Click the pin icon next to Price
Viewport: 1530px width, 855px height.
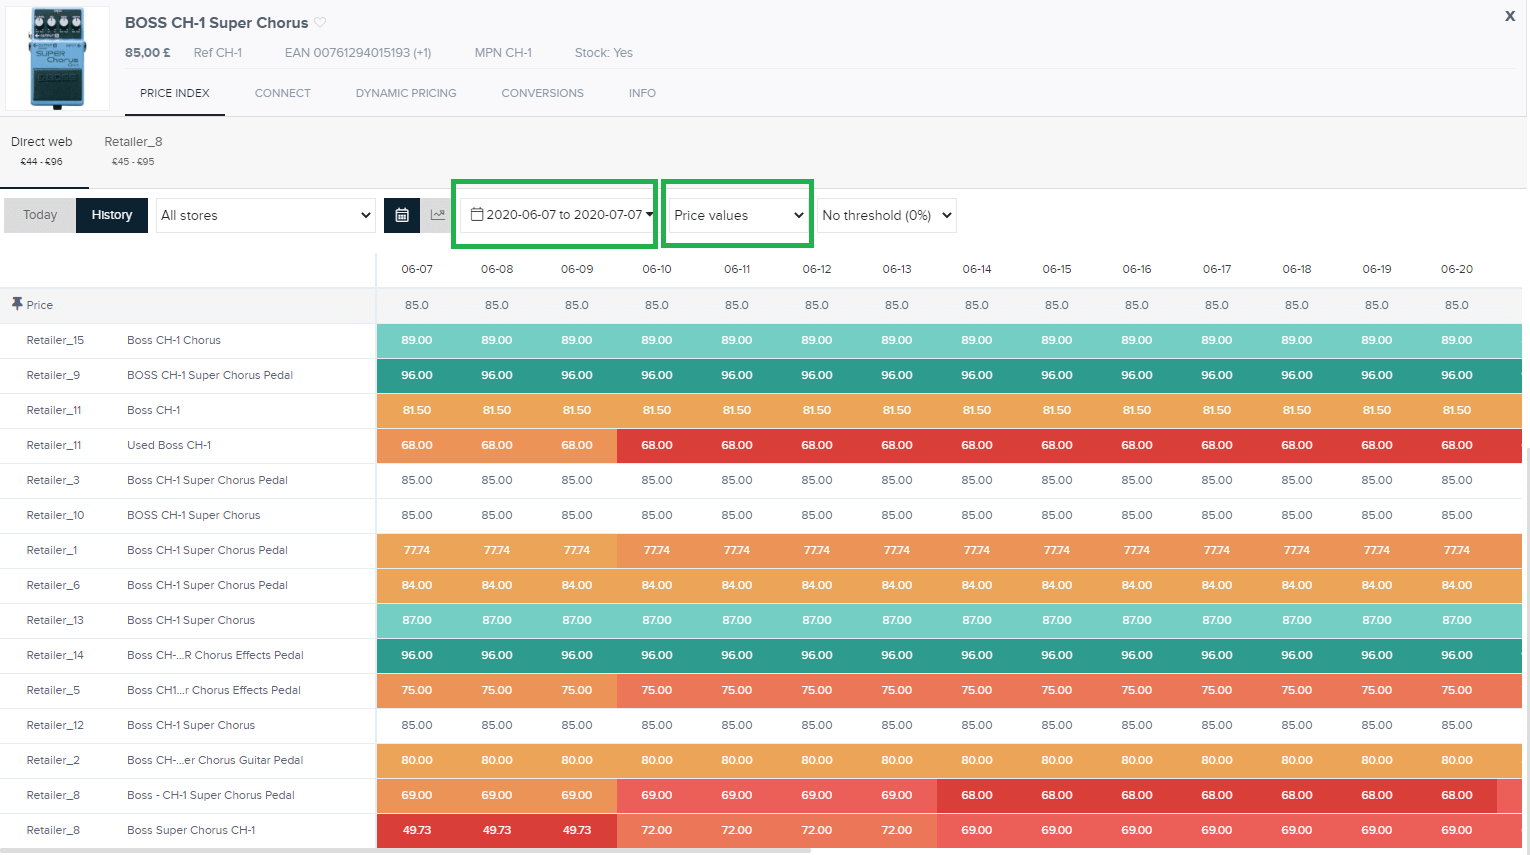17,304
